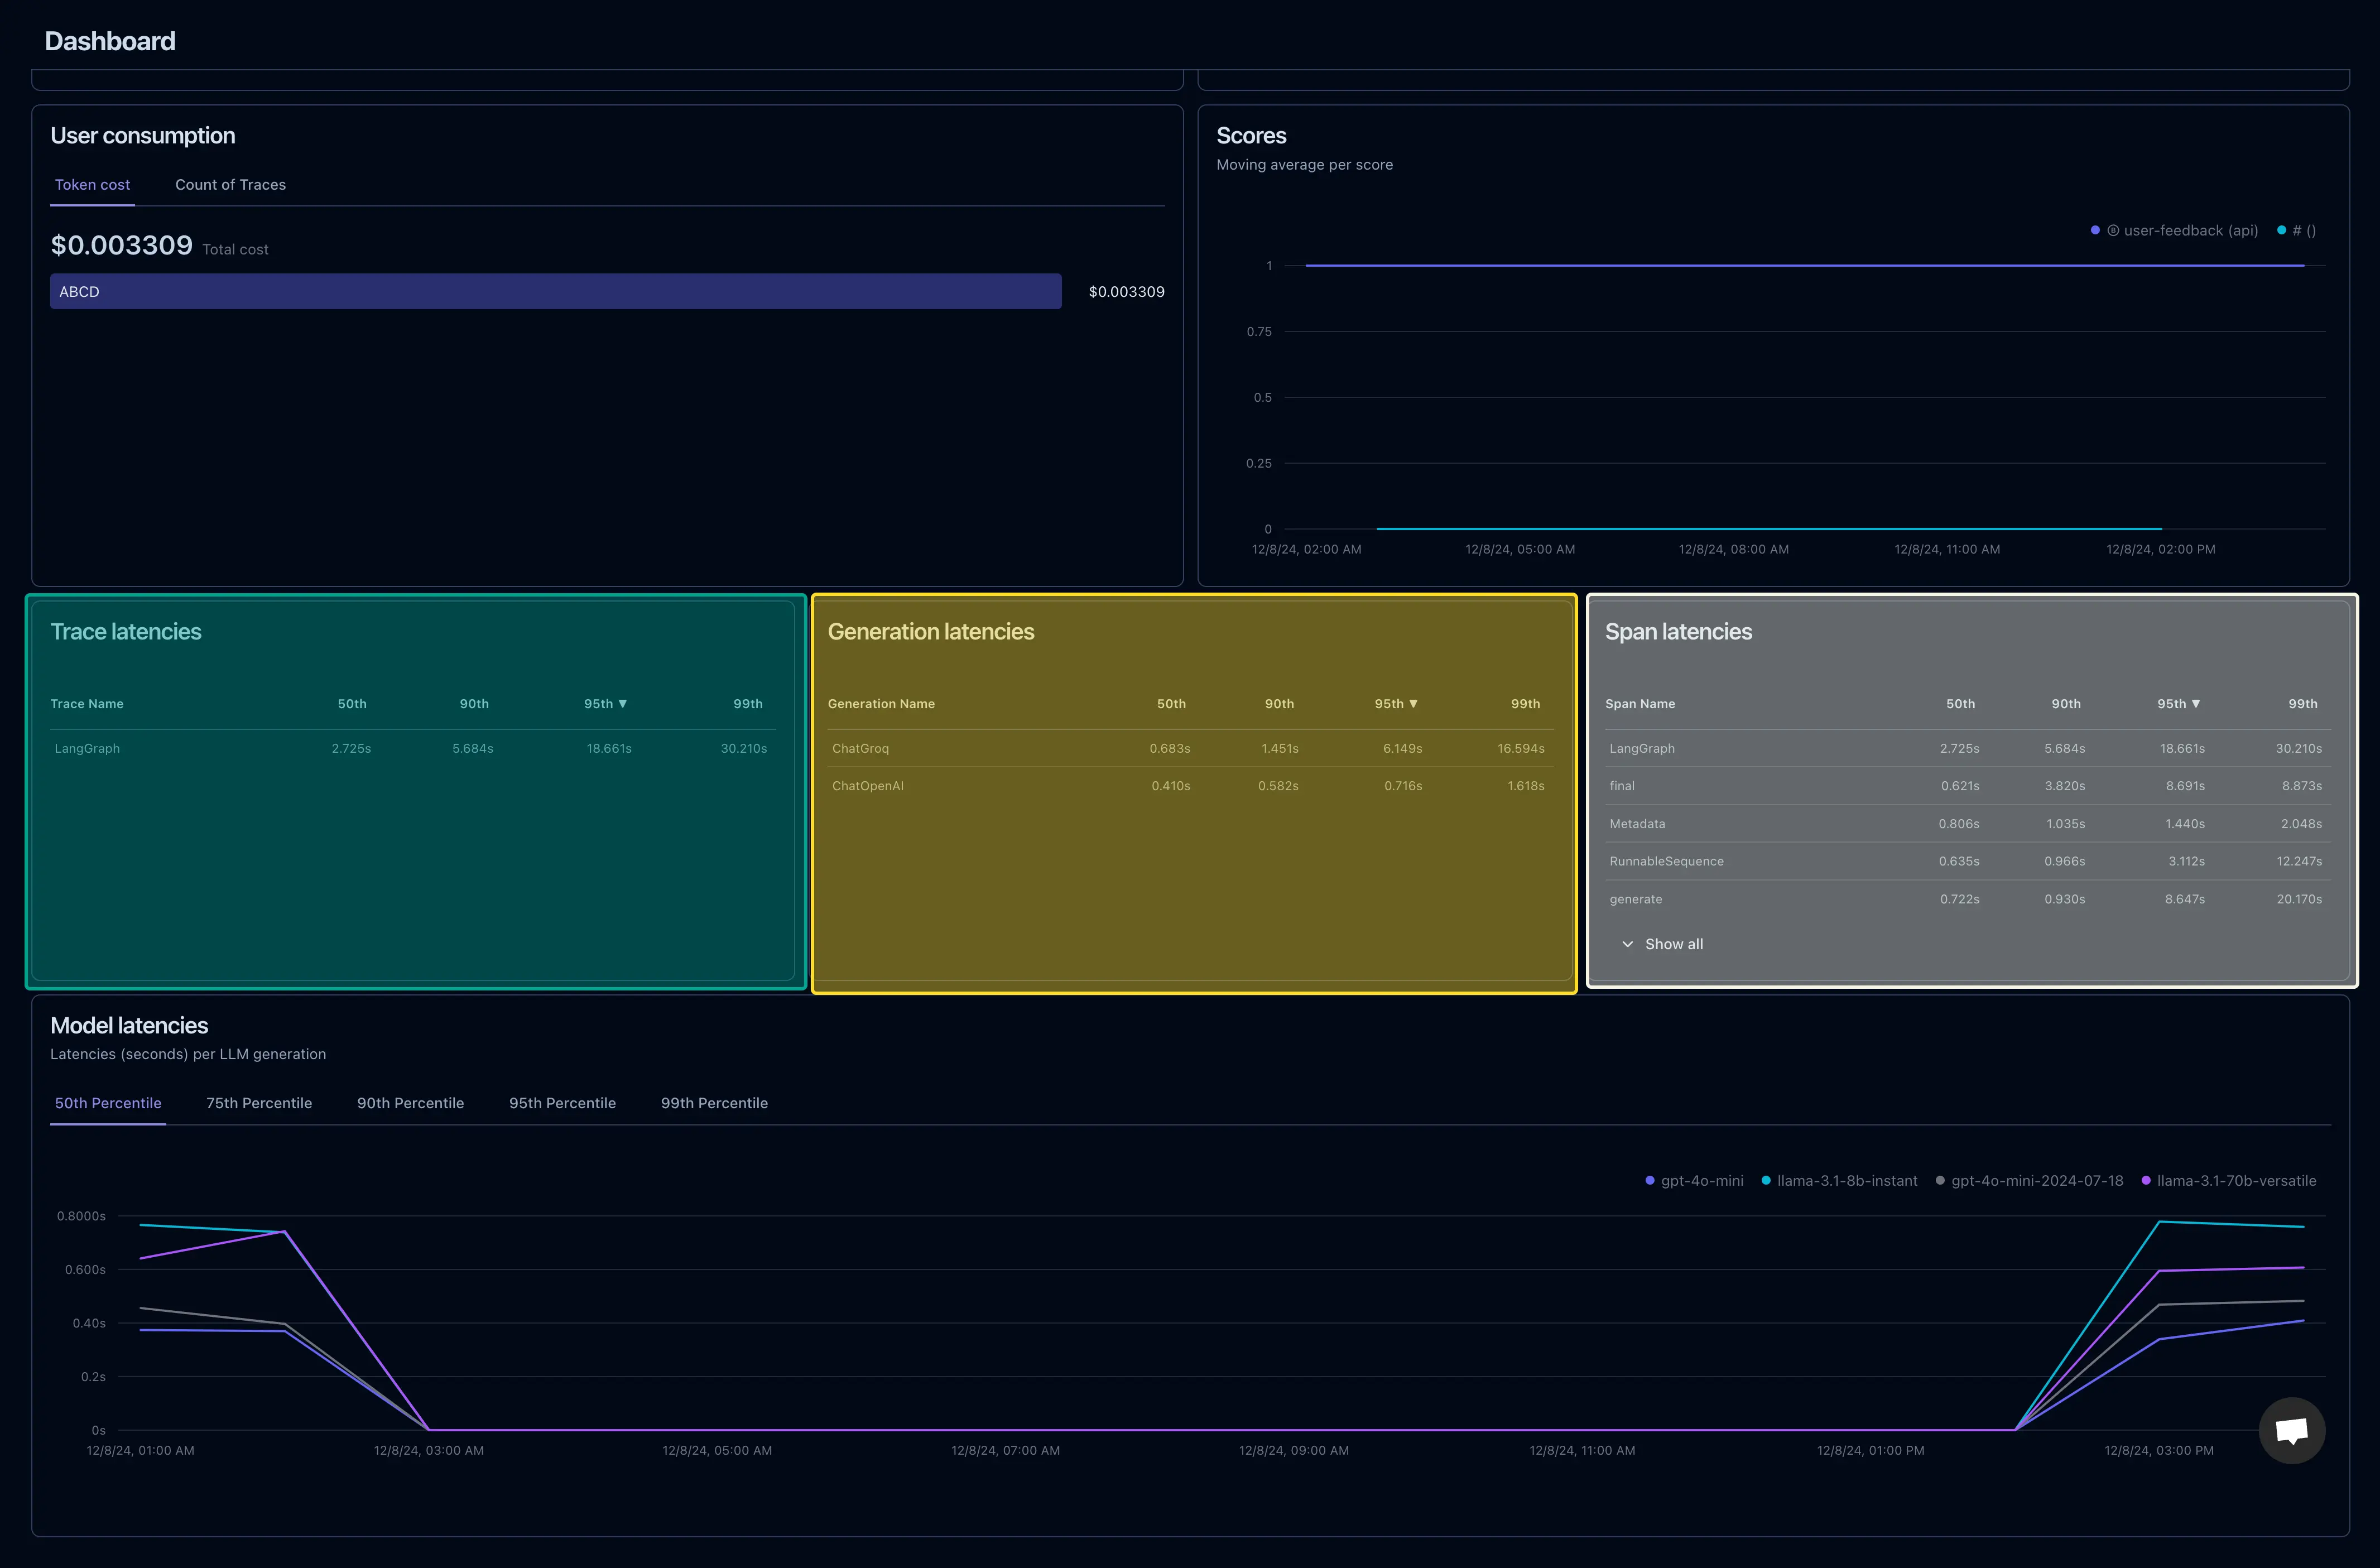This screenshot has height=1568, width=2380.
Task: Toggle the # () legend dot in Scores
Action: [x=2281, y=230]
